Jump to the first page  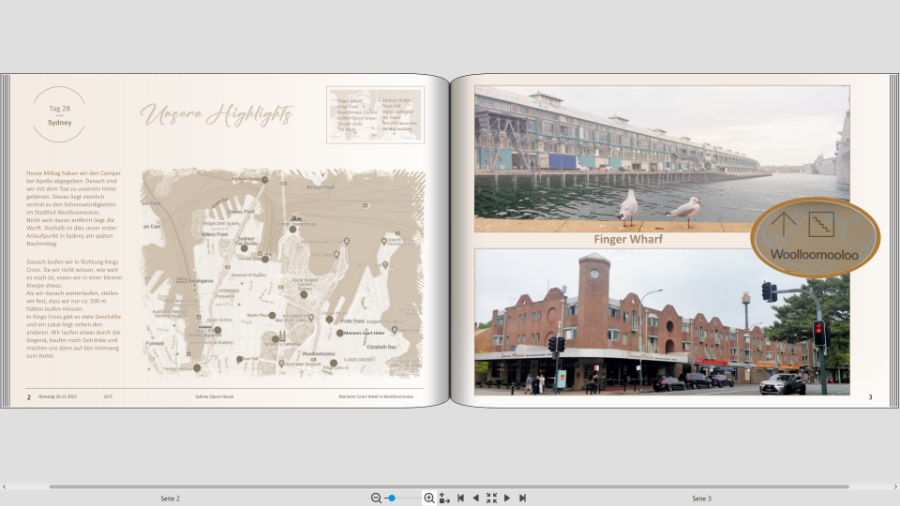(x=460, y=498)
